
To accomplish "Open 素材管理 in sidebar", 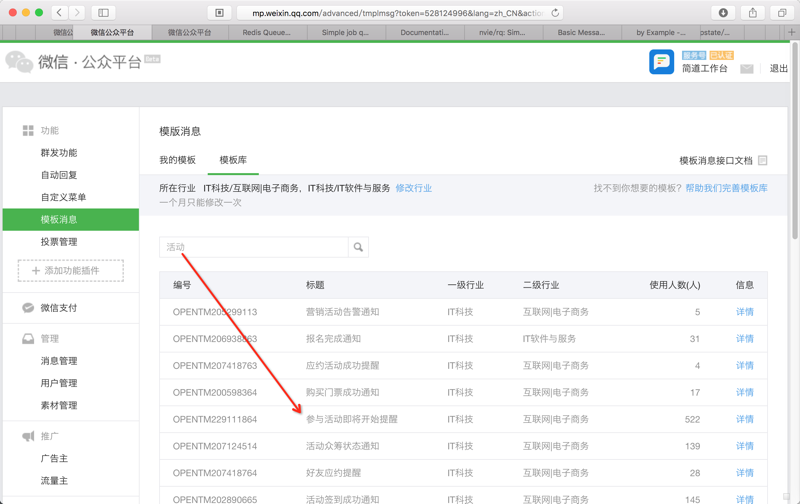I will [x=59, y=405].
